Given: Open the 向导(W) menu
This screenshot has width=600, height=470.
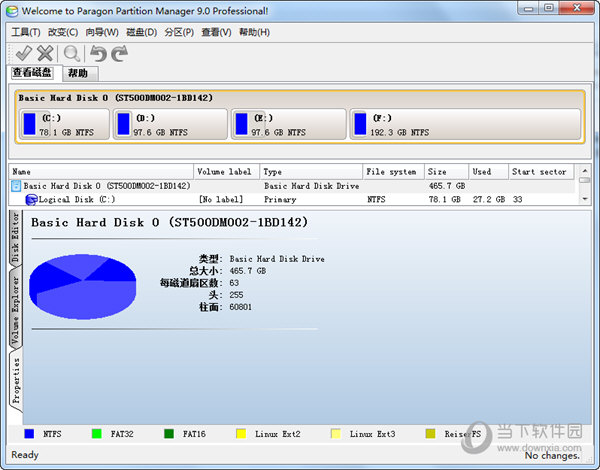Looking at the screenshot, I should pos(102,32).
